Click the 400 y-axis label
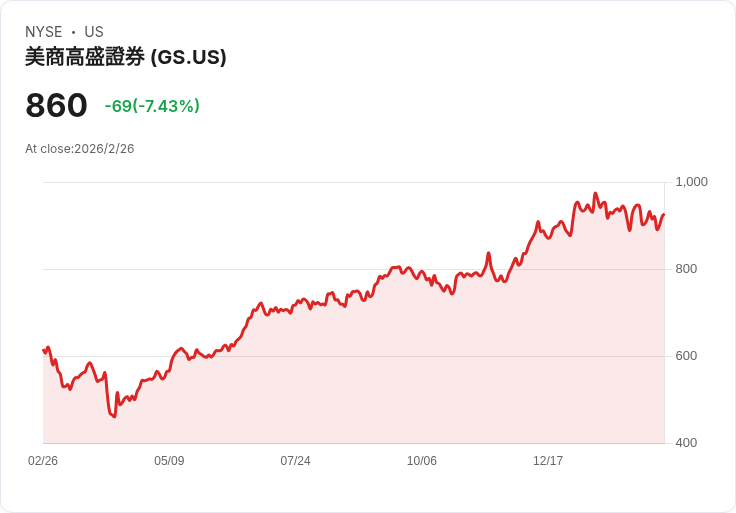Screen dimensions: 736x513 (686, 443)
